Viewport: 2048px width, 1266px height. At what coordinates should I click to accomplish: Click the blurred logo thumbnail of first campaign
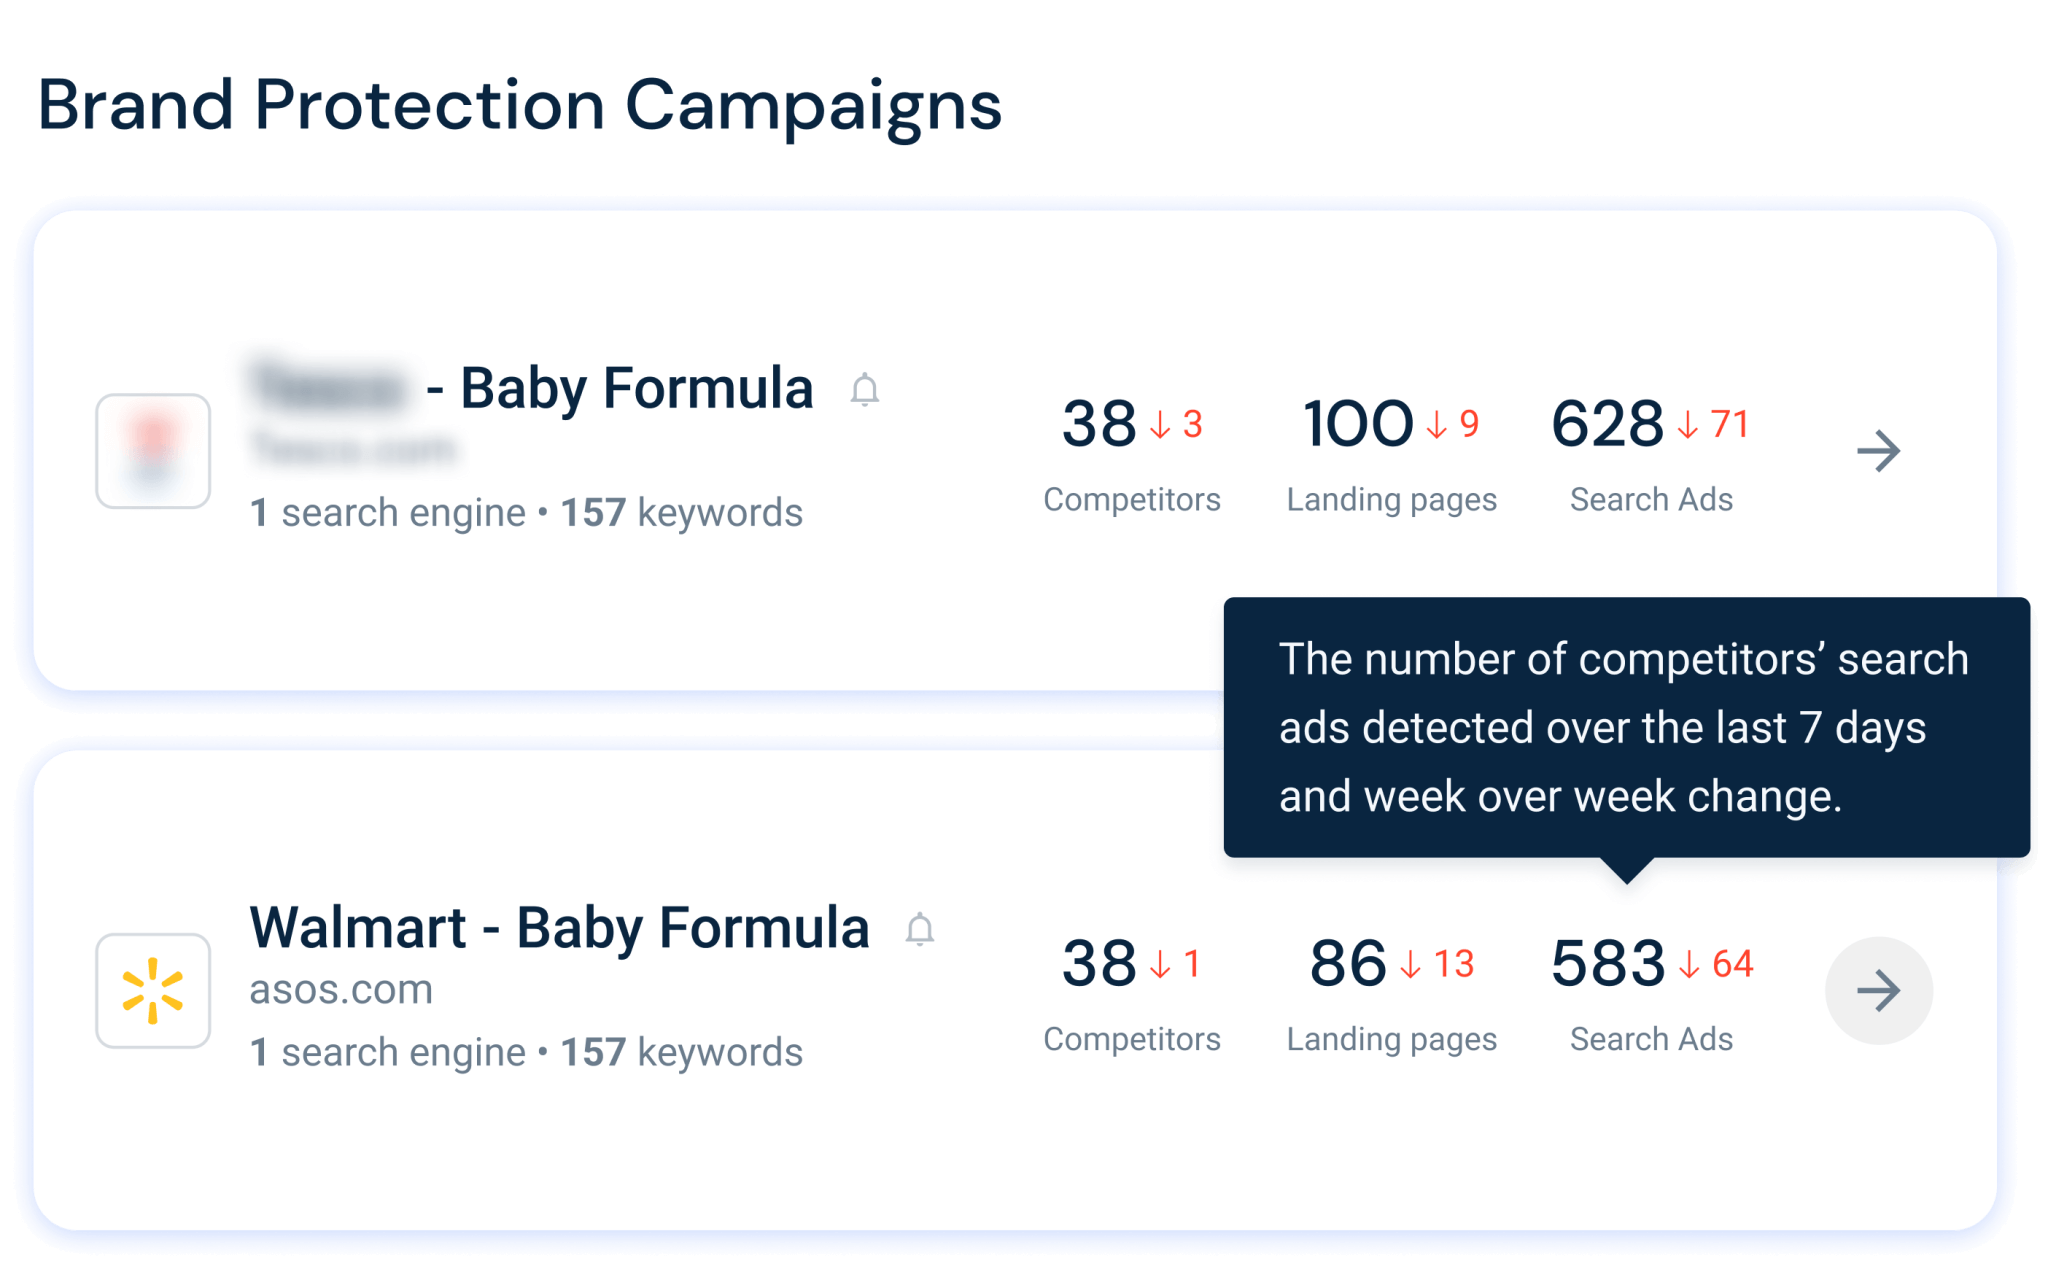(153, 451)
